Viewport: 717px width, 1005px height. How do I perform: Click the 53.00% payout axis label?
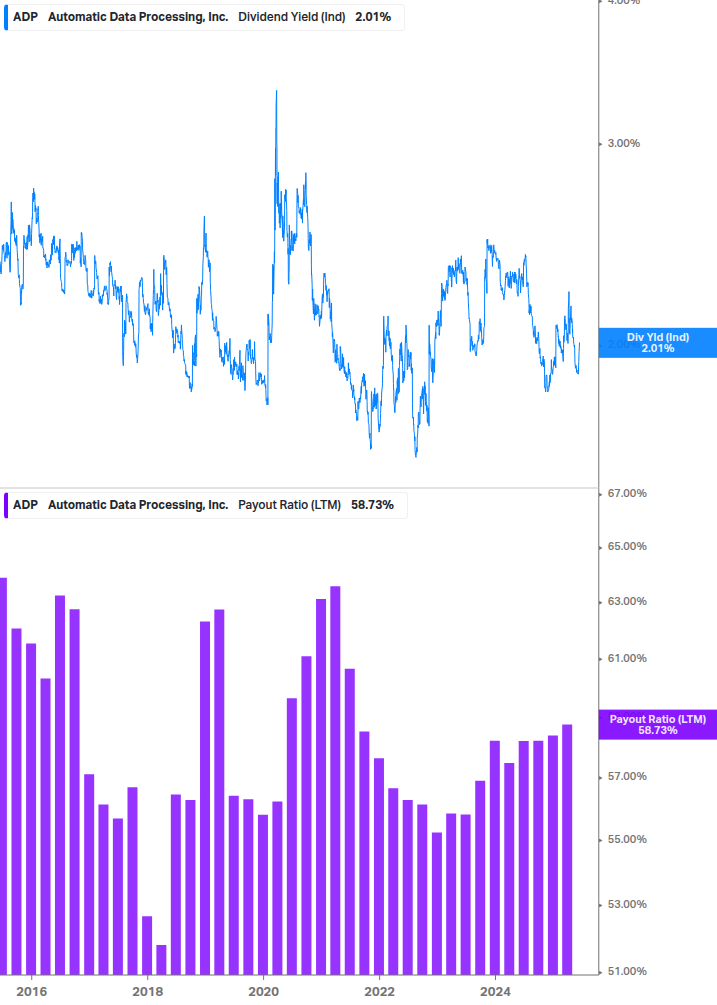click(627, 905)
